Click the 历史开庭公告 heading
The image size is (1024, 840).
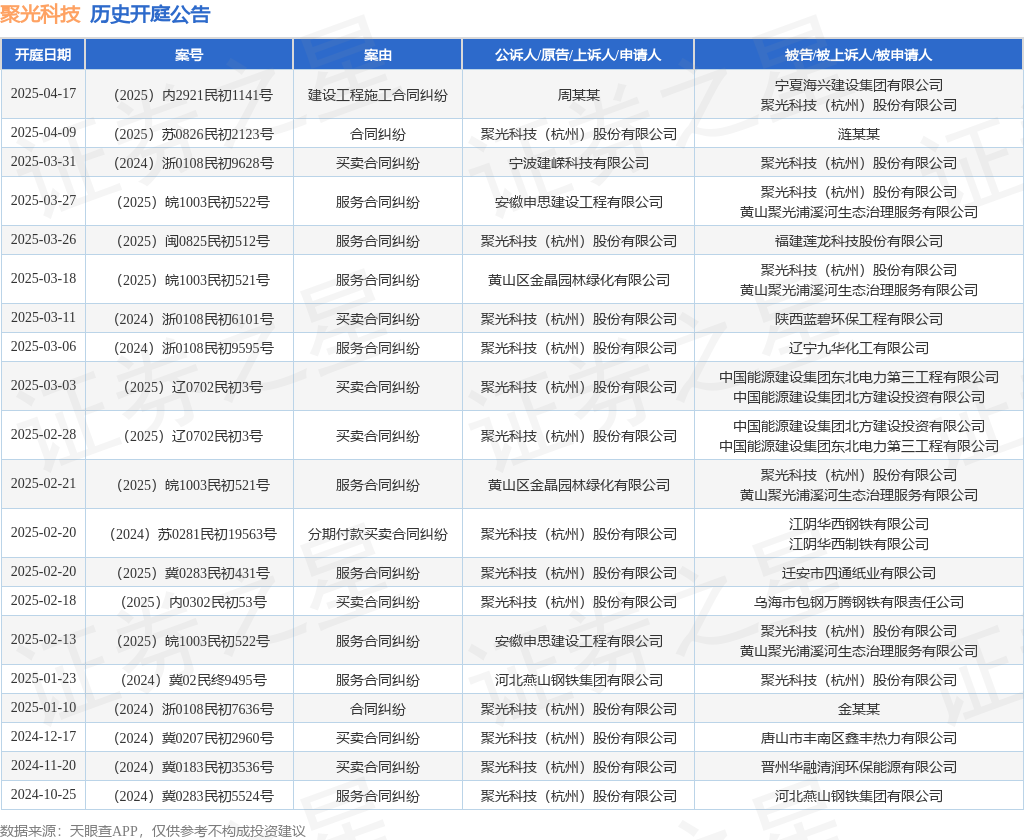150,14
